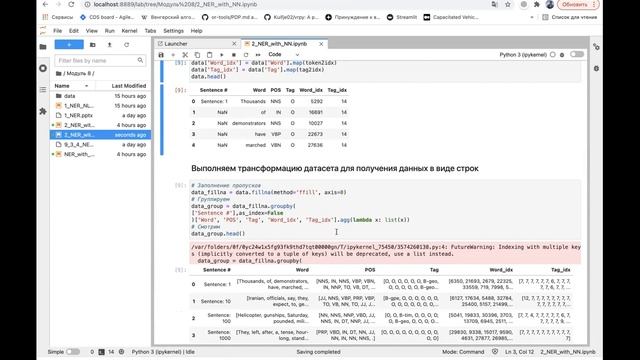This screenshot has height=360, width=640.
Task: Navigate to the Модуль 8 breadcrumb folder
Action: (79, 73)
